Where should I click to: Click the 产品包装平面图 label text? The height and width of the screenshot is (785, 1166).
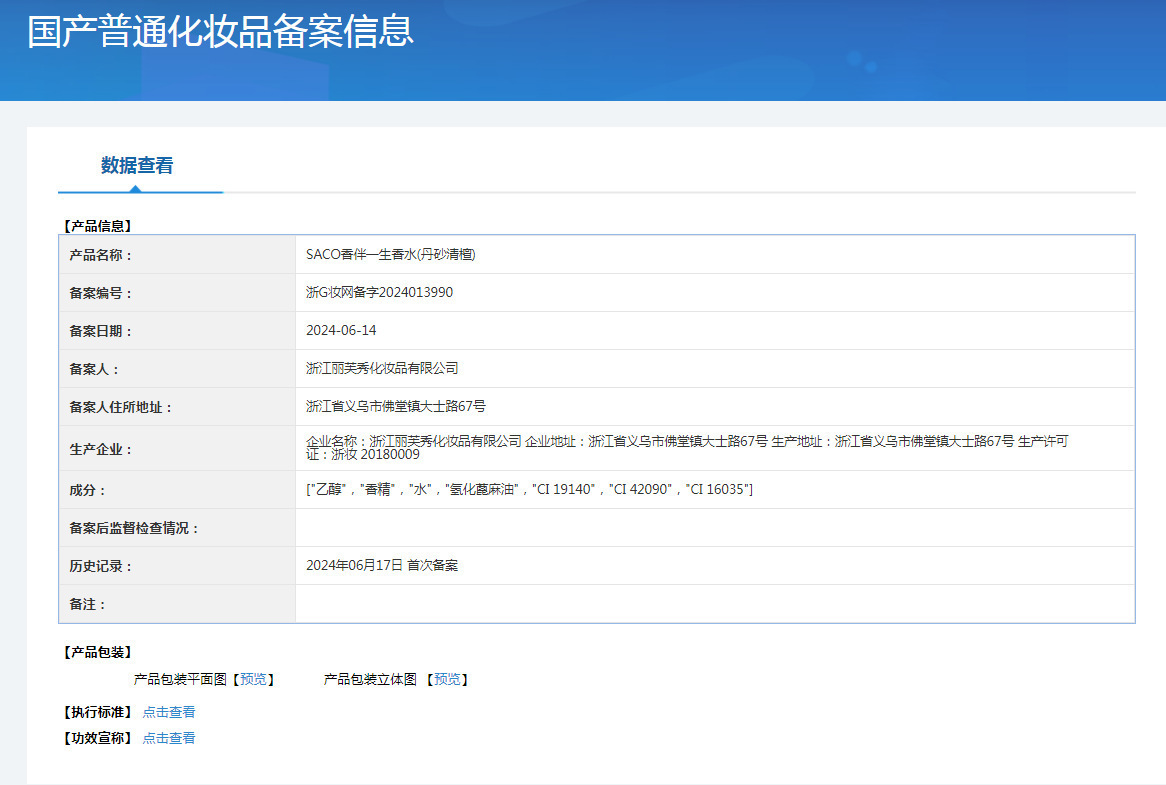click(x=180, y=679)
